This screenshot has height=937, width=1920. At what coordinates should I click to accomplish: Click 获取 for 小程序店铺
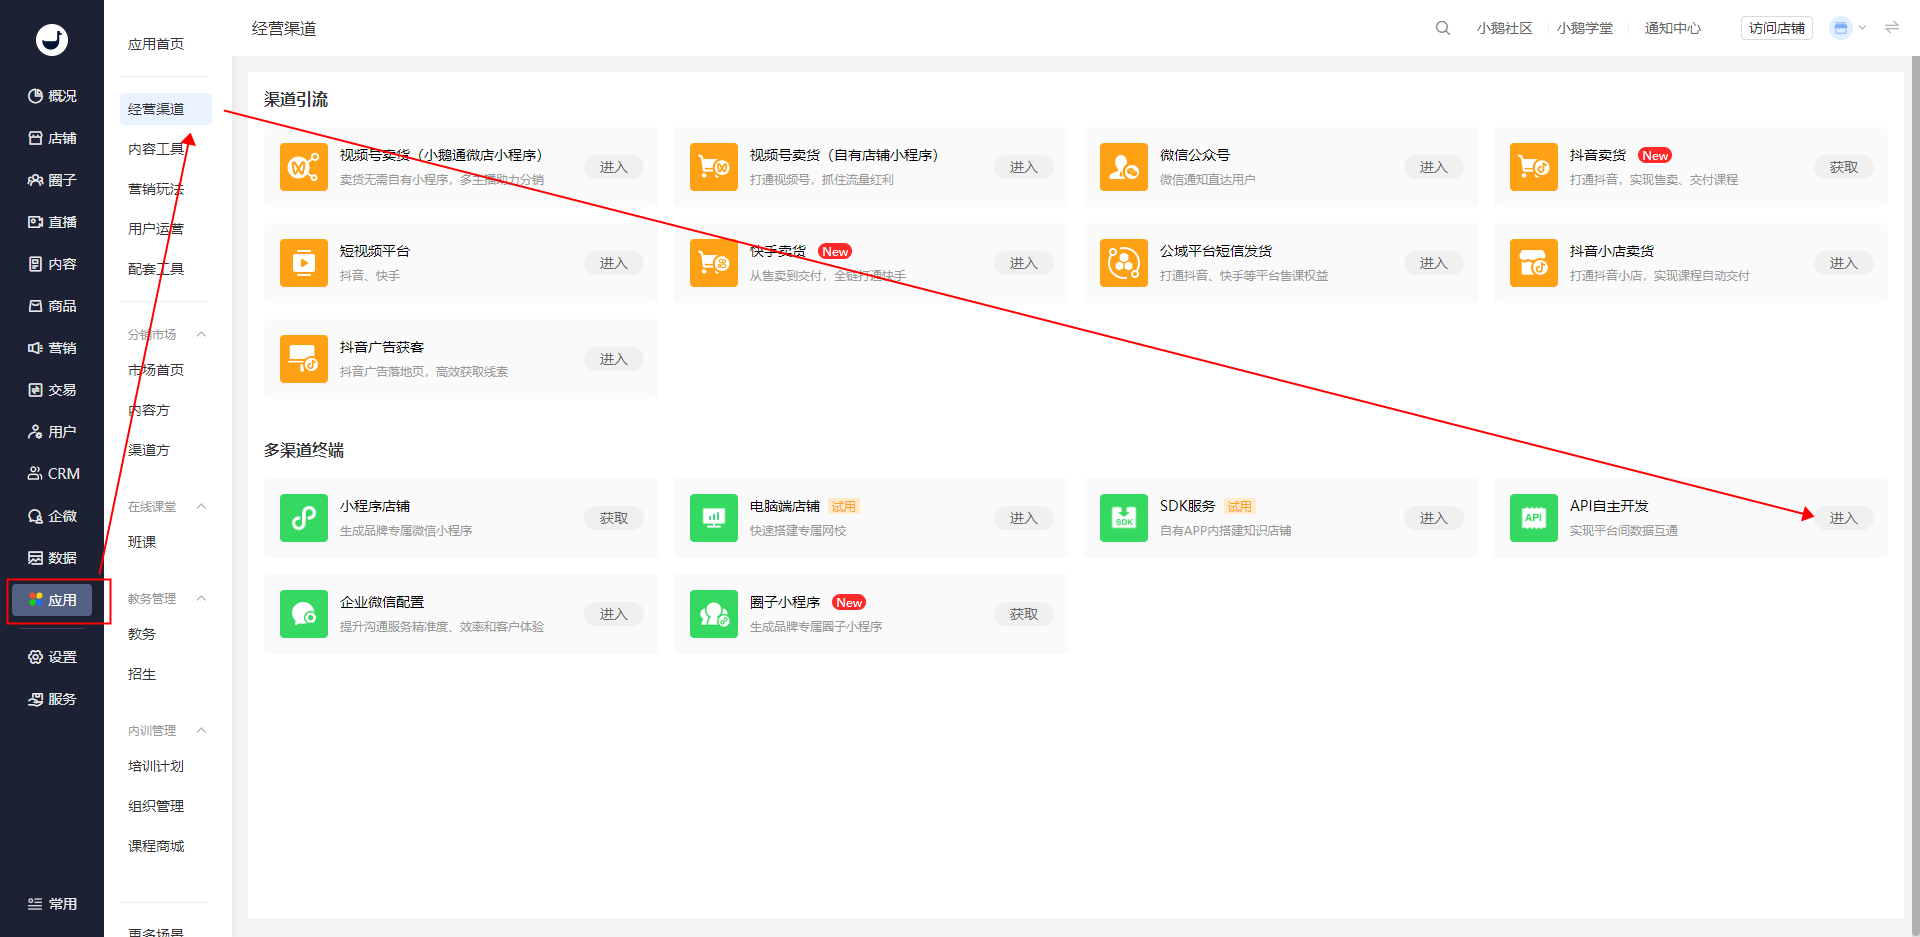click(613, 518)
